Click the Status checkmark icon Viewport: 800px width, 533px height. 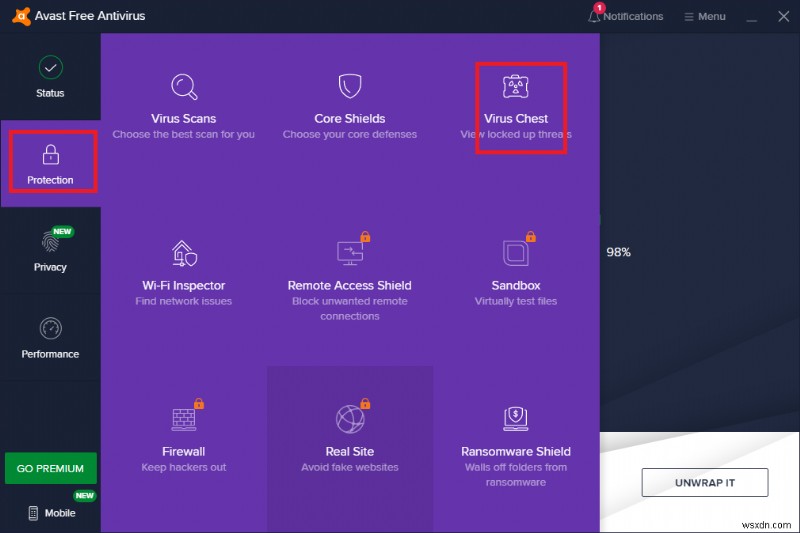[51, 67]
